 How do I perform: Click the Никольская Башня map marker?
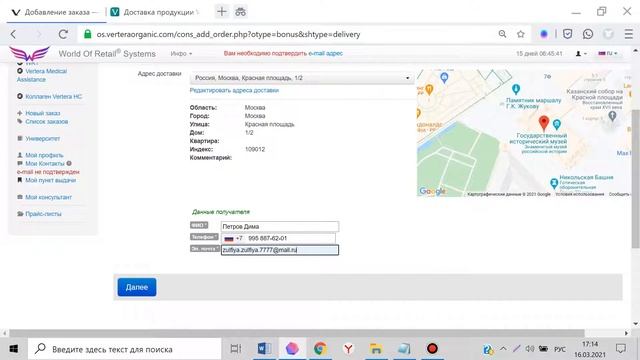point(554,183)
